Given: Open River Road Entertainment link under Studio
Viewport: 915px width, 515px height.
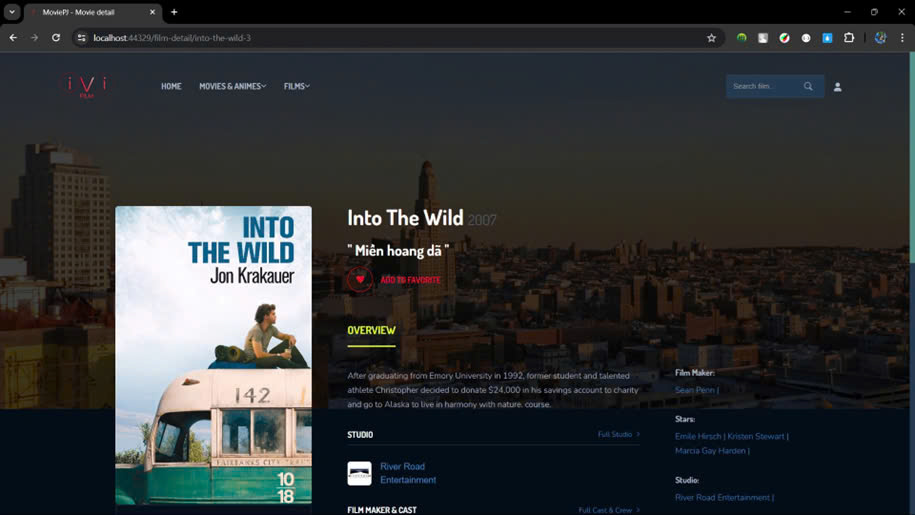Looking at the screenshot, I should tap(722, 498).
